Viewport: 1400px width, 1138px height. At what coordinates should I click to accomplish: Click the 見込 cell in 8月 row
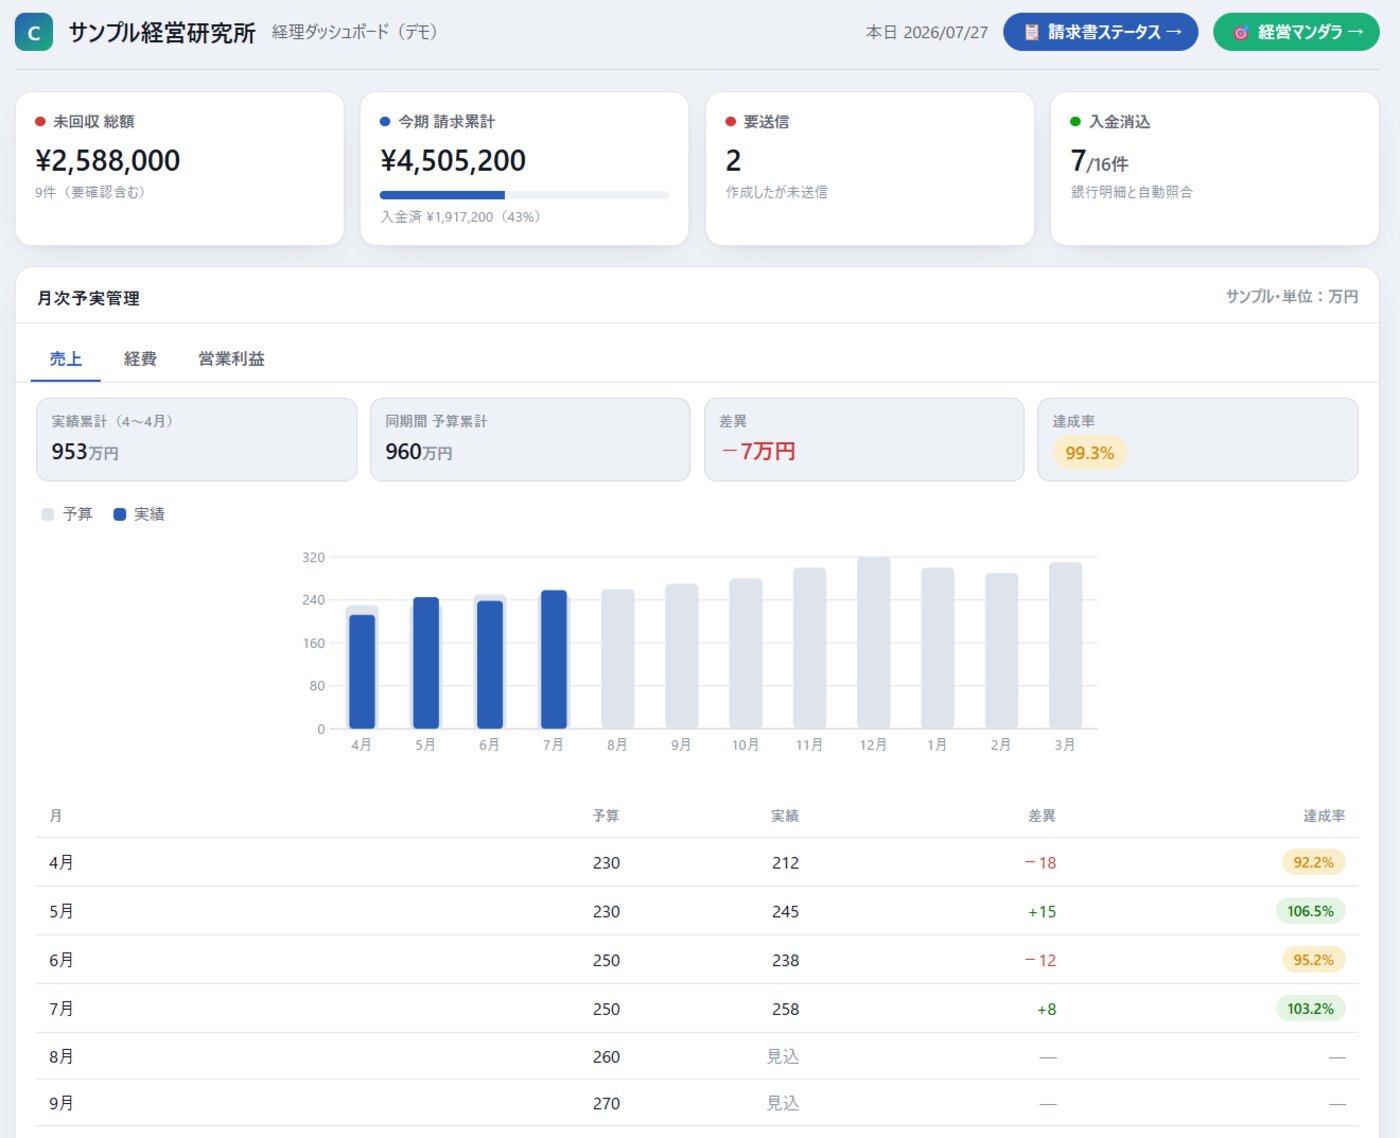(783, 1056)
